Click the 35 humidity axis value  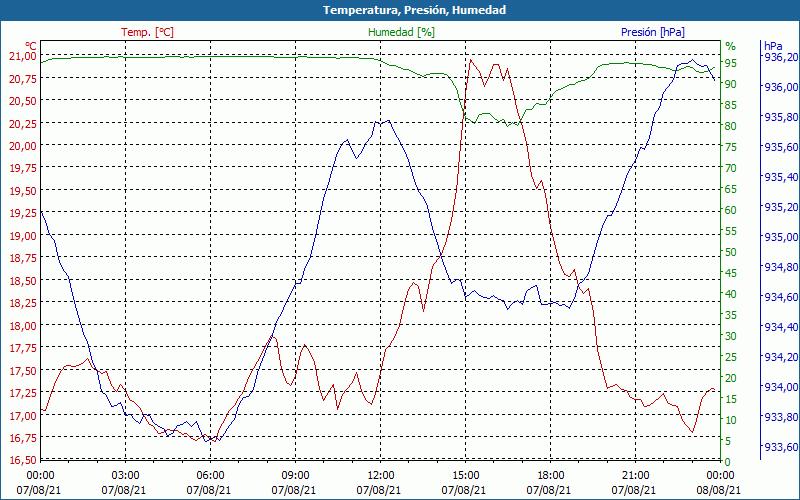[731, 315]
